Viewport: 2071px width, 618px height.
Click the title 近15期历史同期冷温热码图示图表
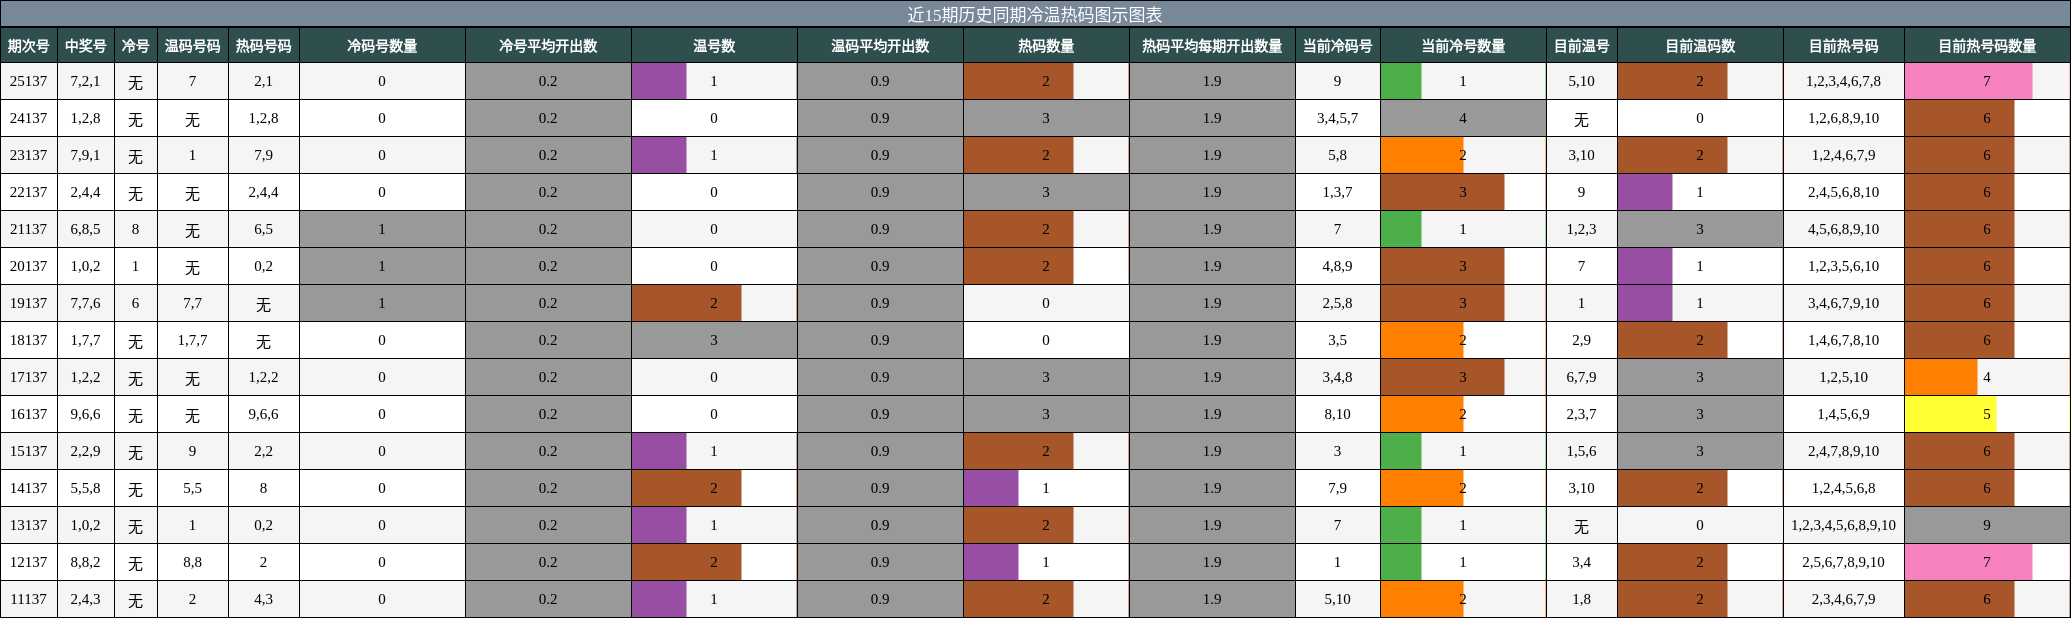click(1035, 14)
